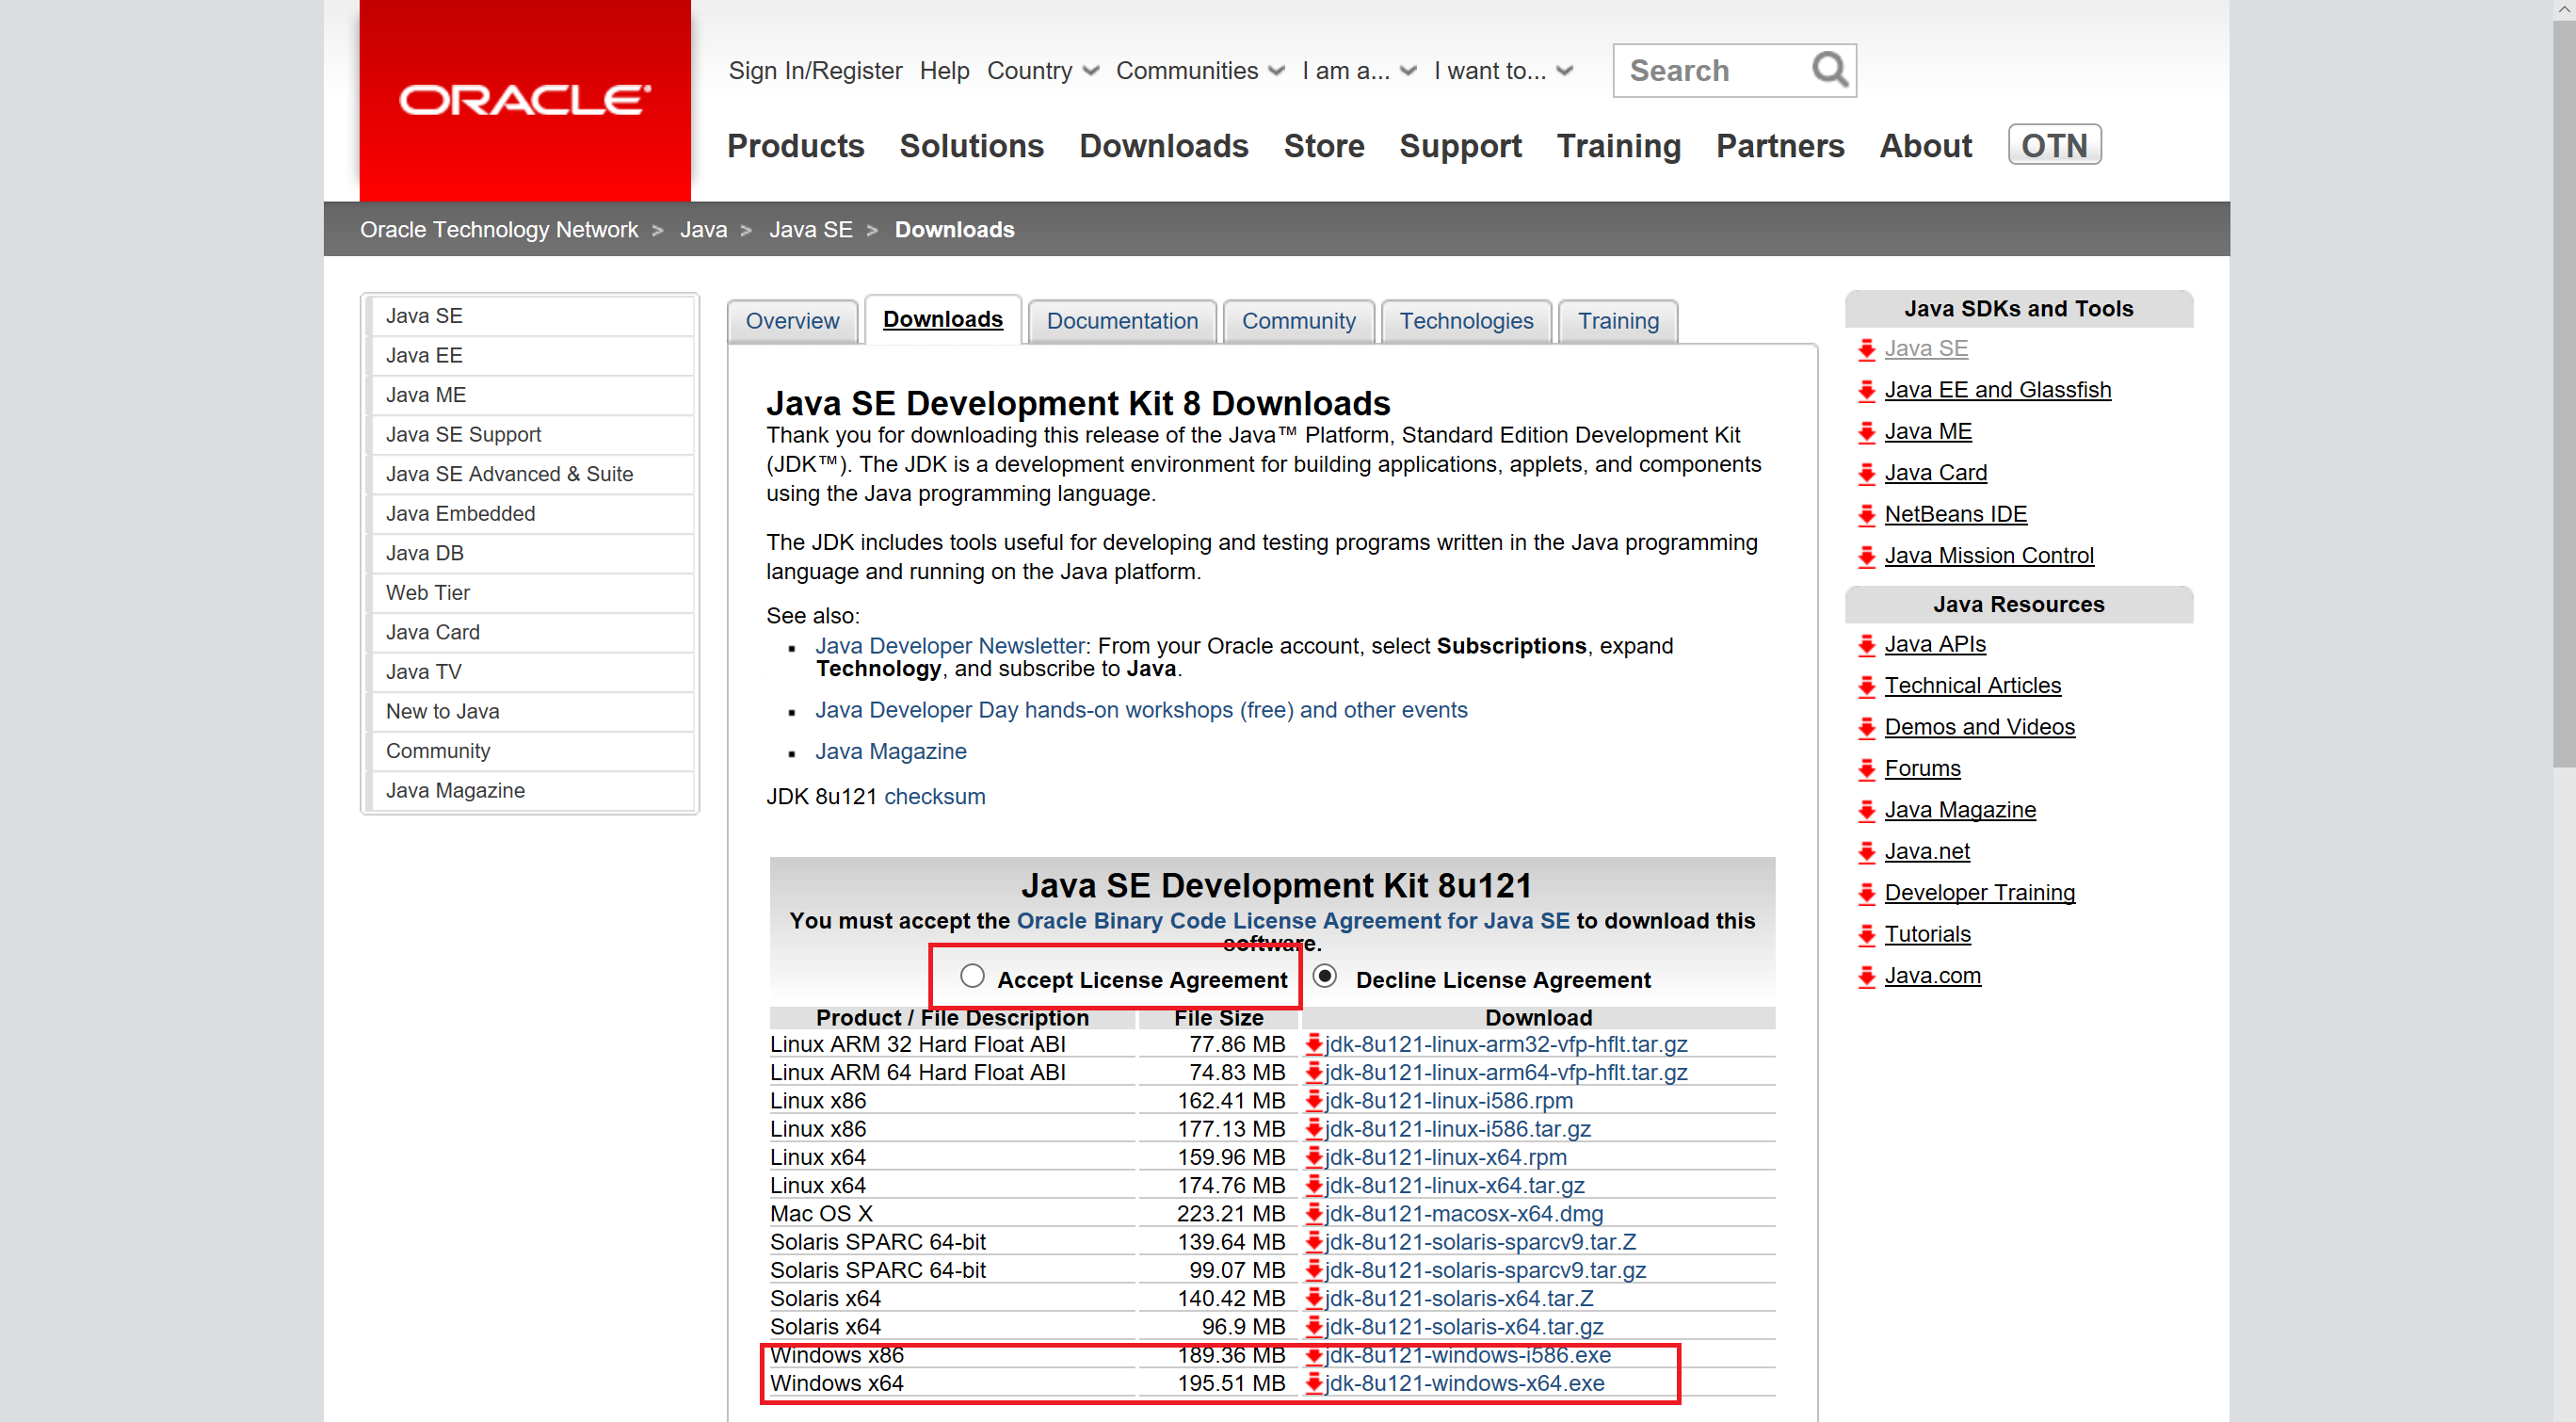Select Decline License Agreement radio button

pyautogui.click(x=1325, y=976)
